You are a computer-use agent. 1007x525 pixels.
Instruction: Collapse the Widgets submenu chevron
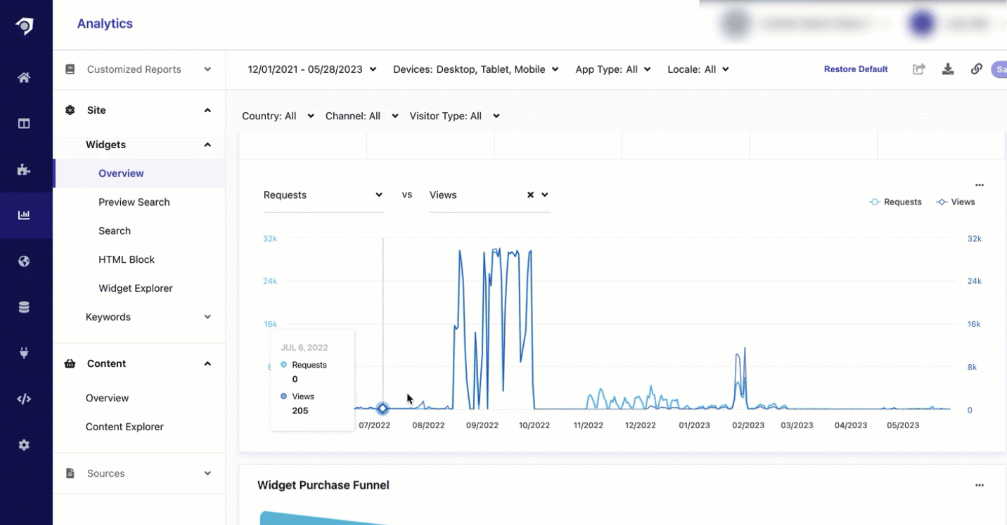coord(207,145)
